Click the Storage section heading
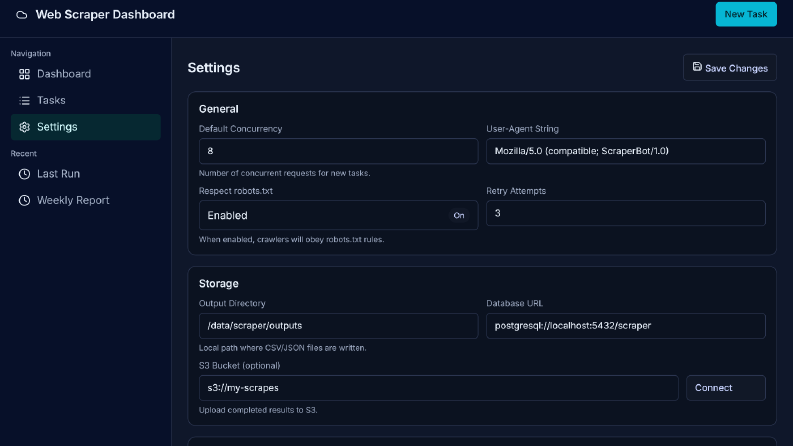Screen dimensions: 793x446 (x=218, y=284)
